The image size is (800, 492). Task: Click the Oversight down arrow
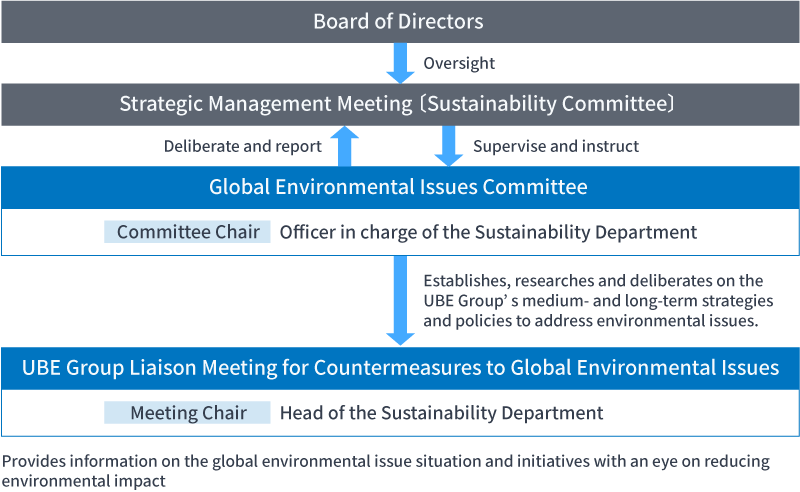pos(400,63)
